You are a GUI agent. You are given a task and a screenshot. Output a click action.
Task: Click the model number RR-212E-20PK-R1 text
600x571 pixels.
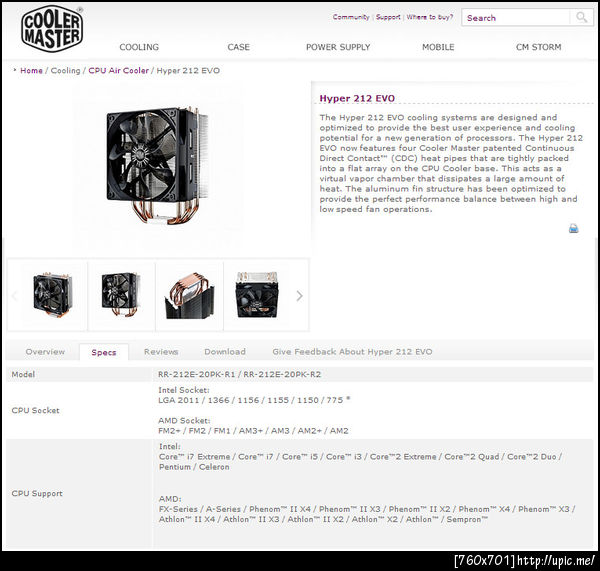(x=197, y=374)
